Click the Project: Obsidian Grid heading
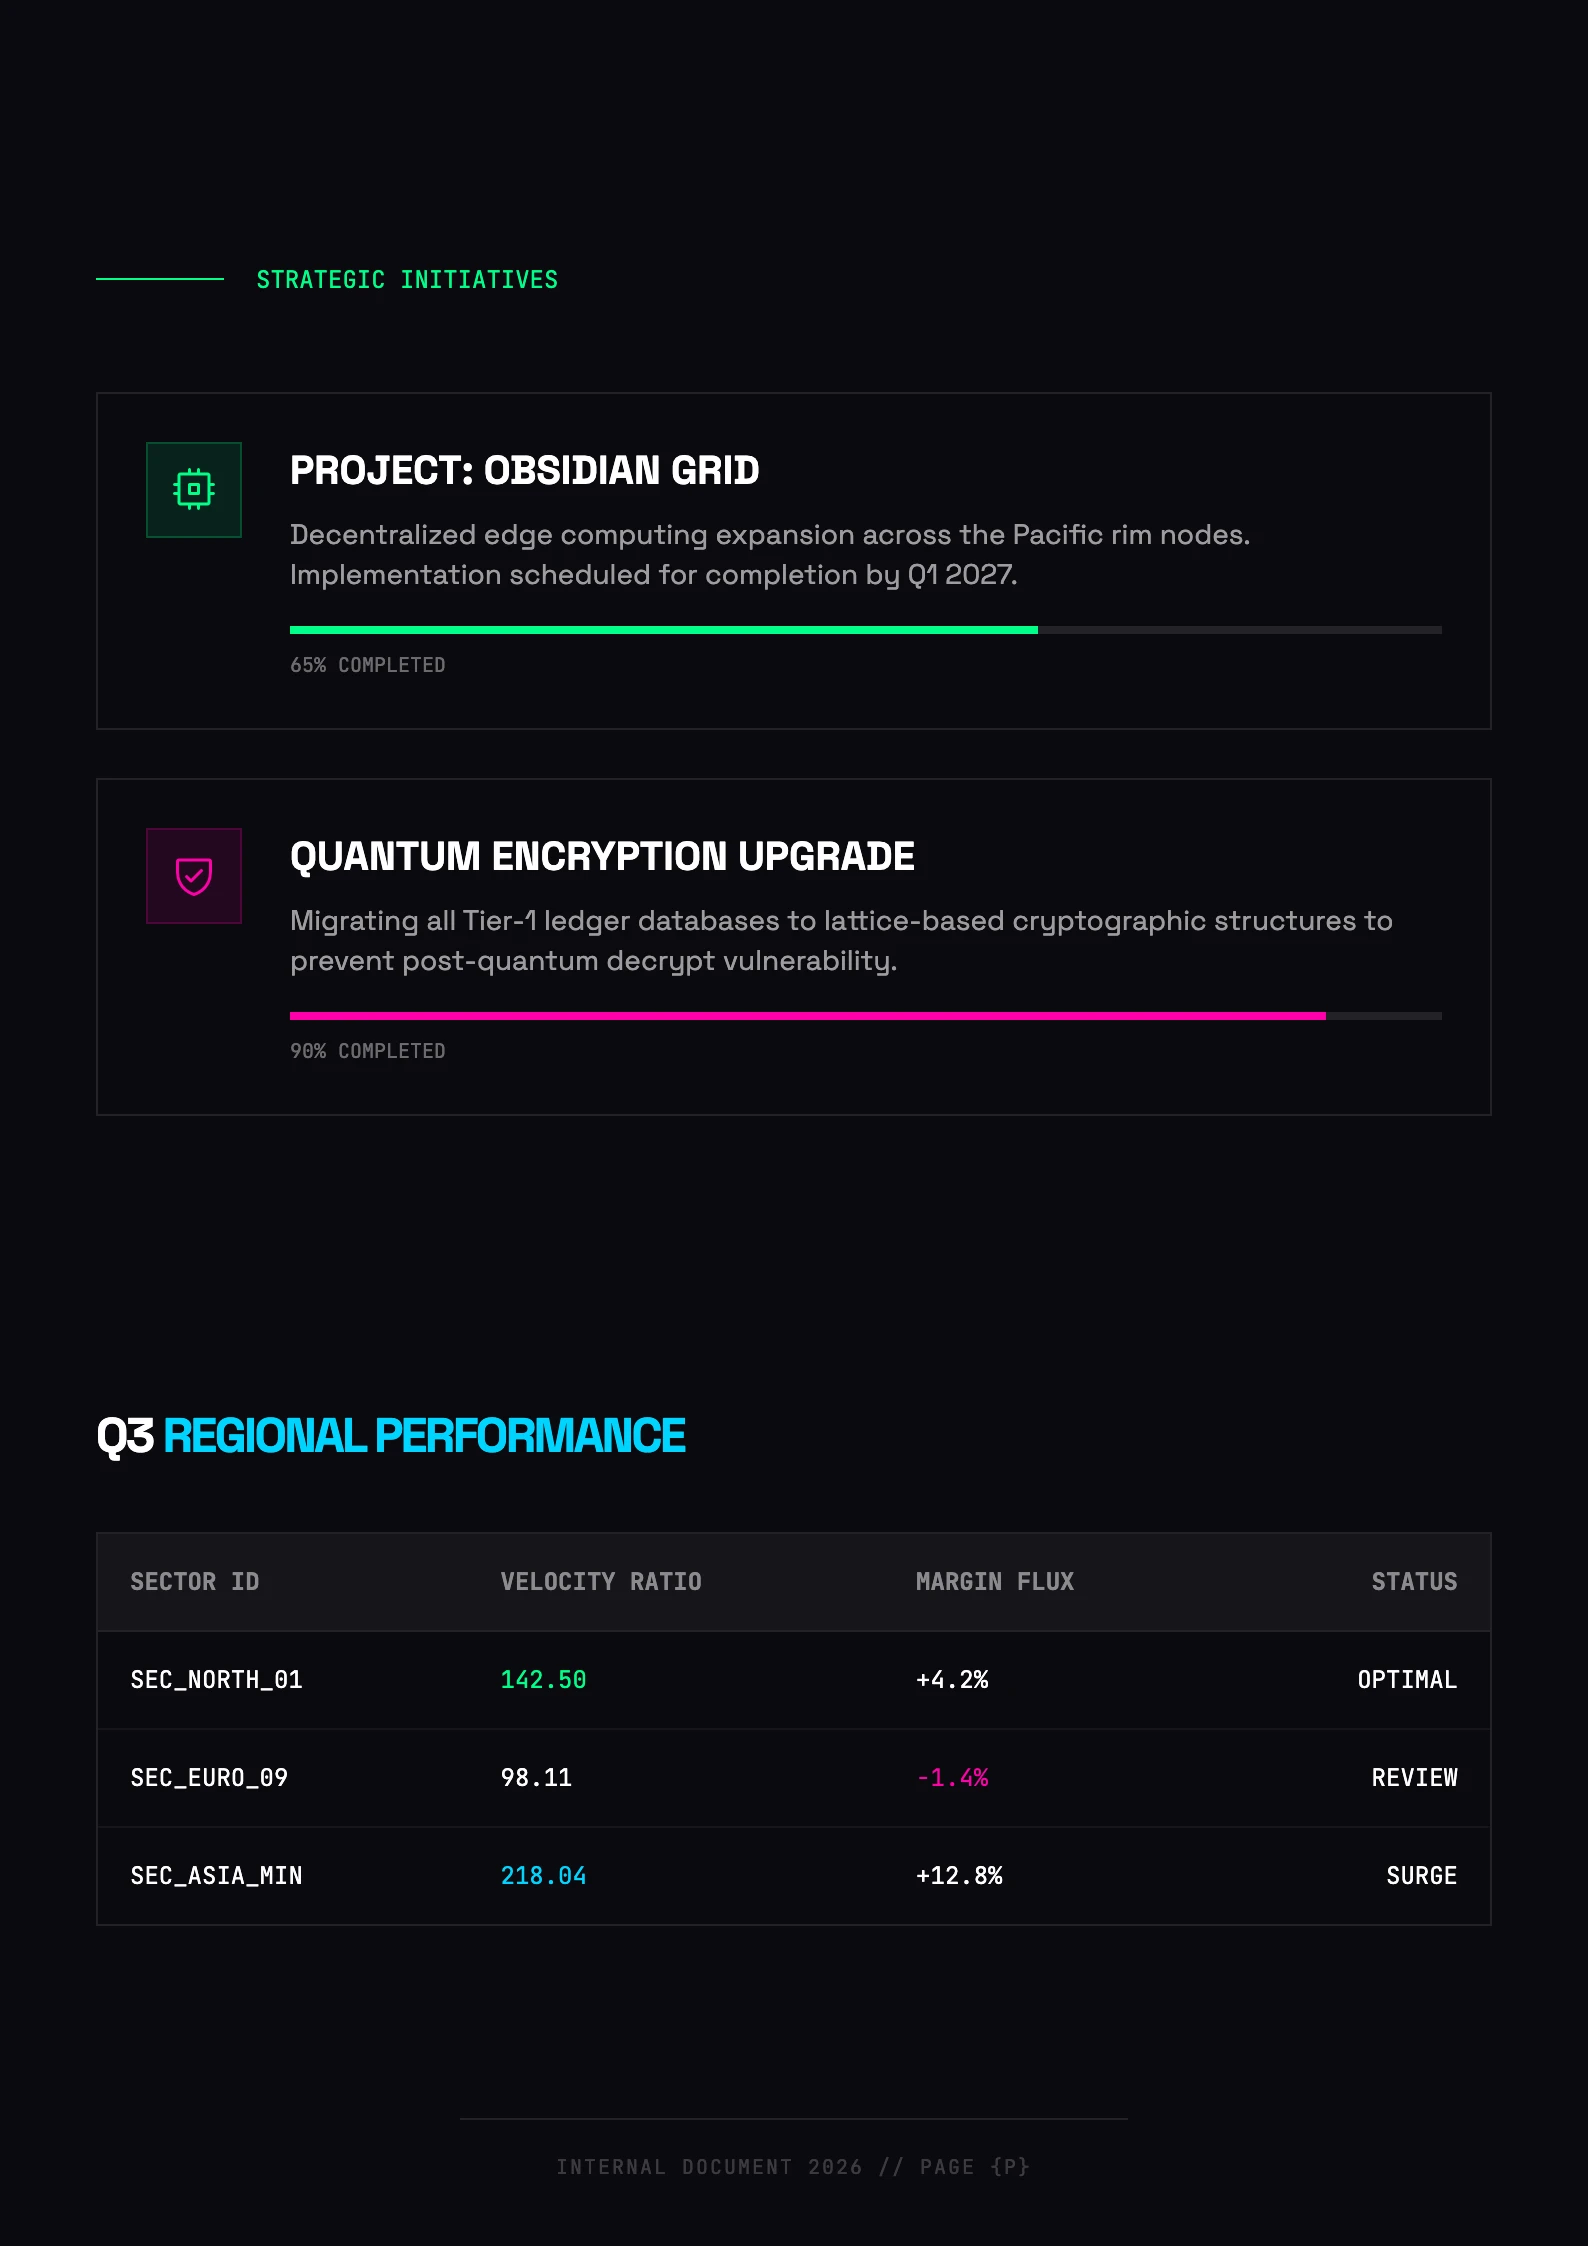 524,470
